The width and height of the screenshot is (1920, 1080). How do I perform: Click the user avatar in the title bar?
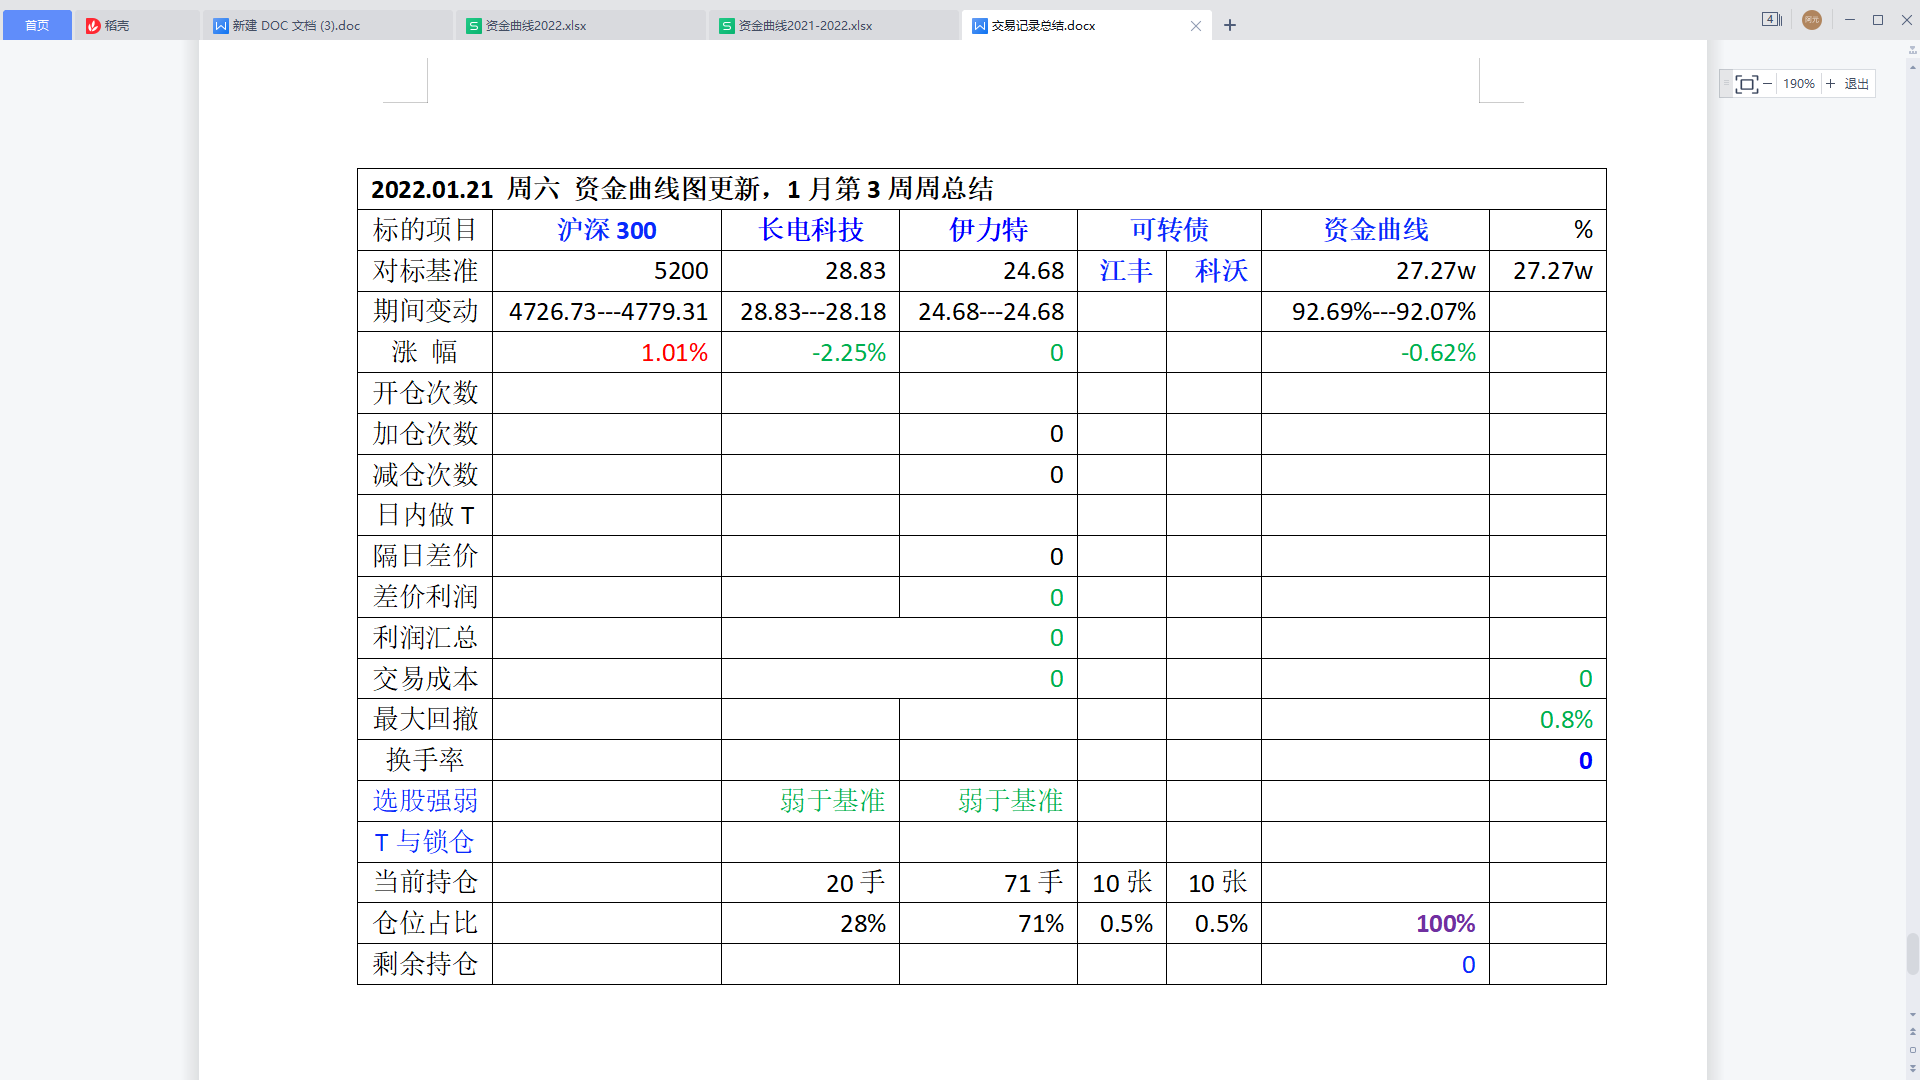coord(1812,19)
